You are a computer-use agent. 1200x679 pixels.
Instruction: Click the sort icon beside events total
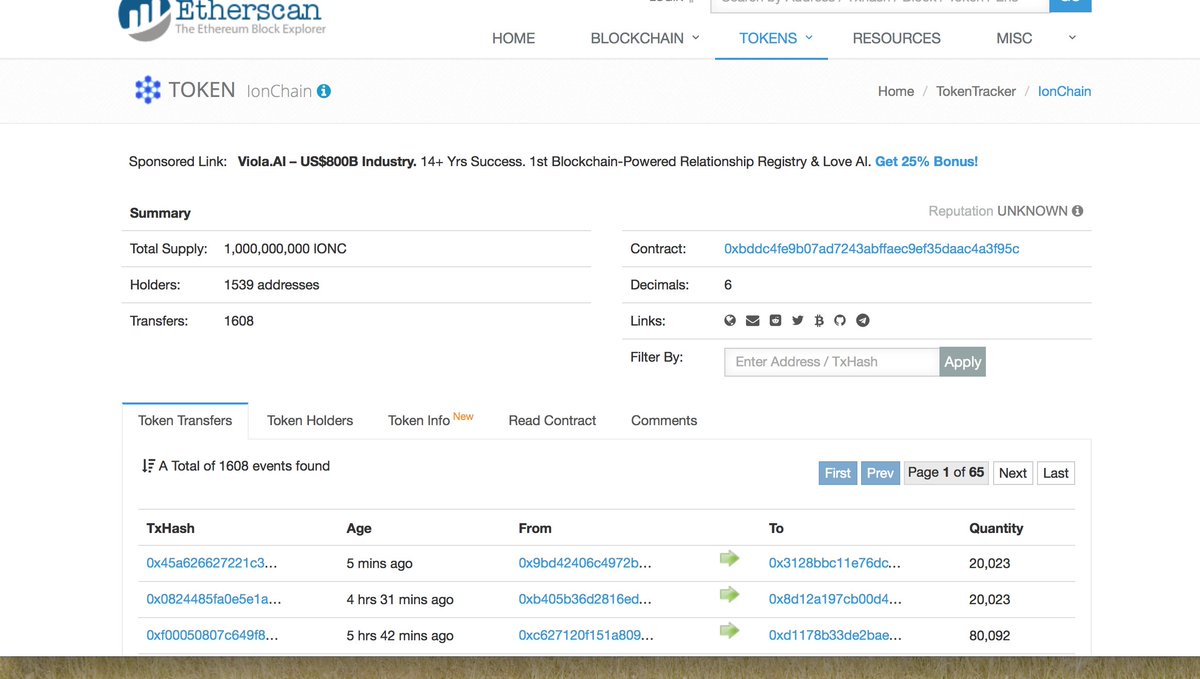(x=148, y=466)
